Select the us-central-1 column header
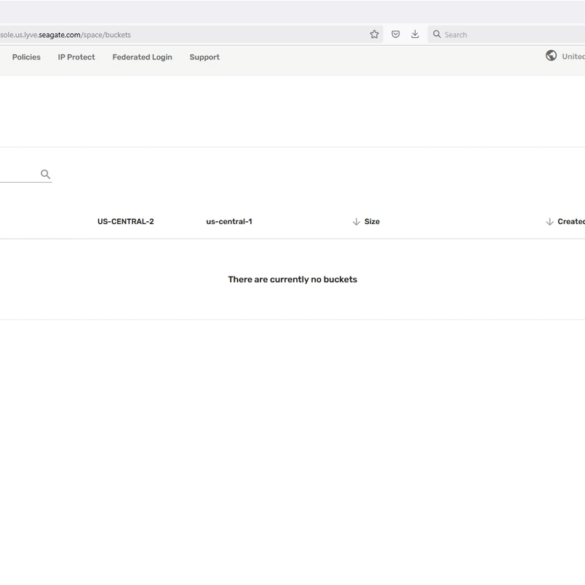585x585 pixels. [x=229, y=222]
